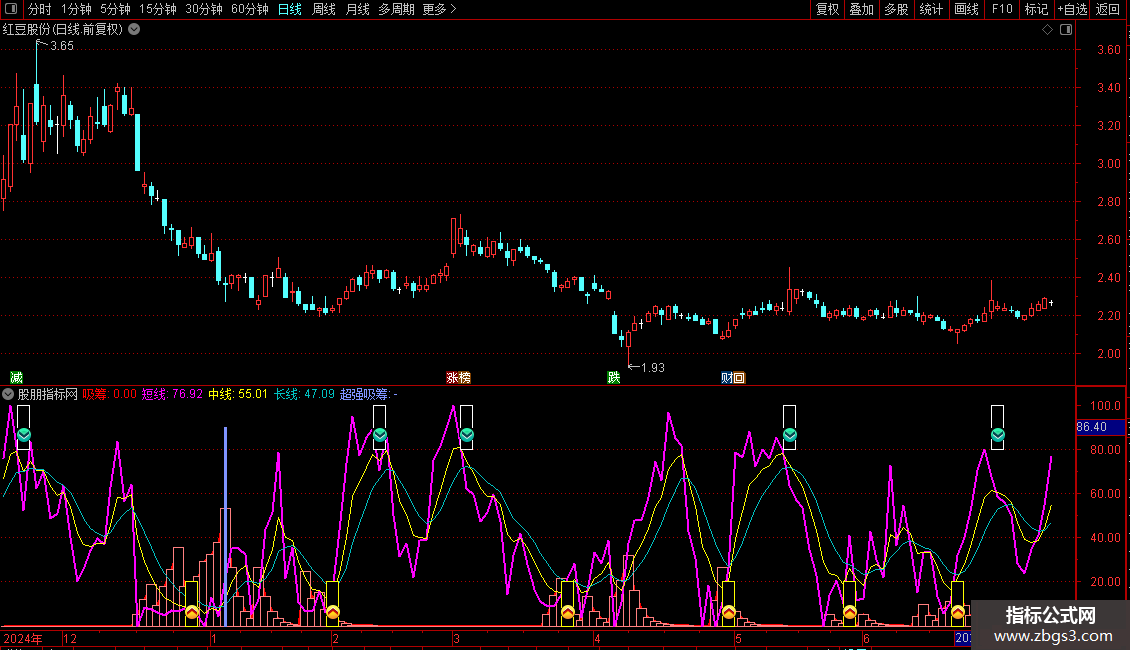The image size is (1130, 650).
Task: Expand dropdown next to 红豆股份(日线.前复权)
Action: click(134, 30)
